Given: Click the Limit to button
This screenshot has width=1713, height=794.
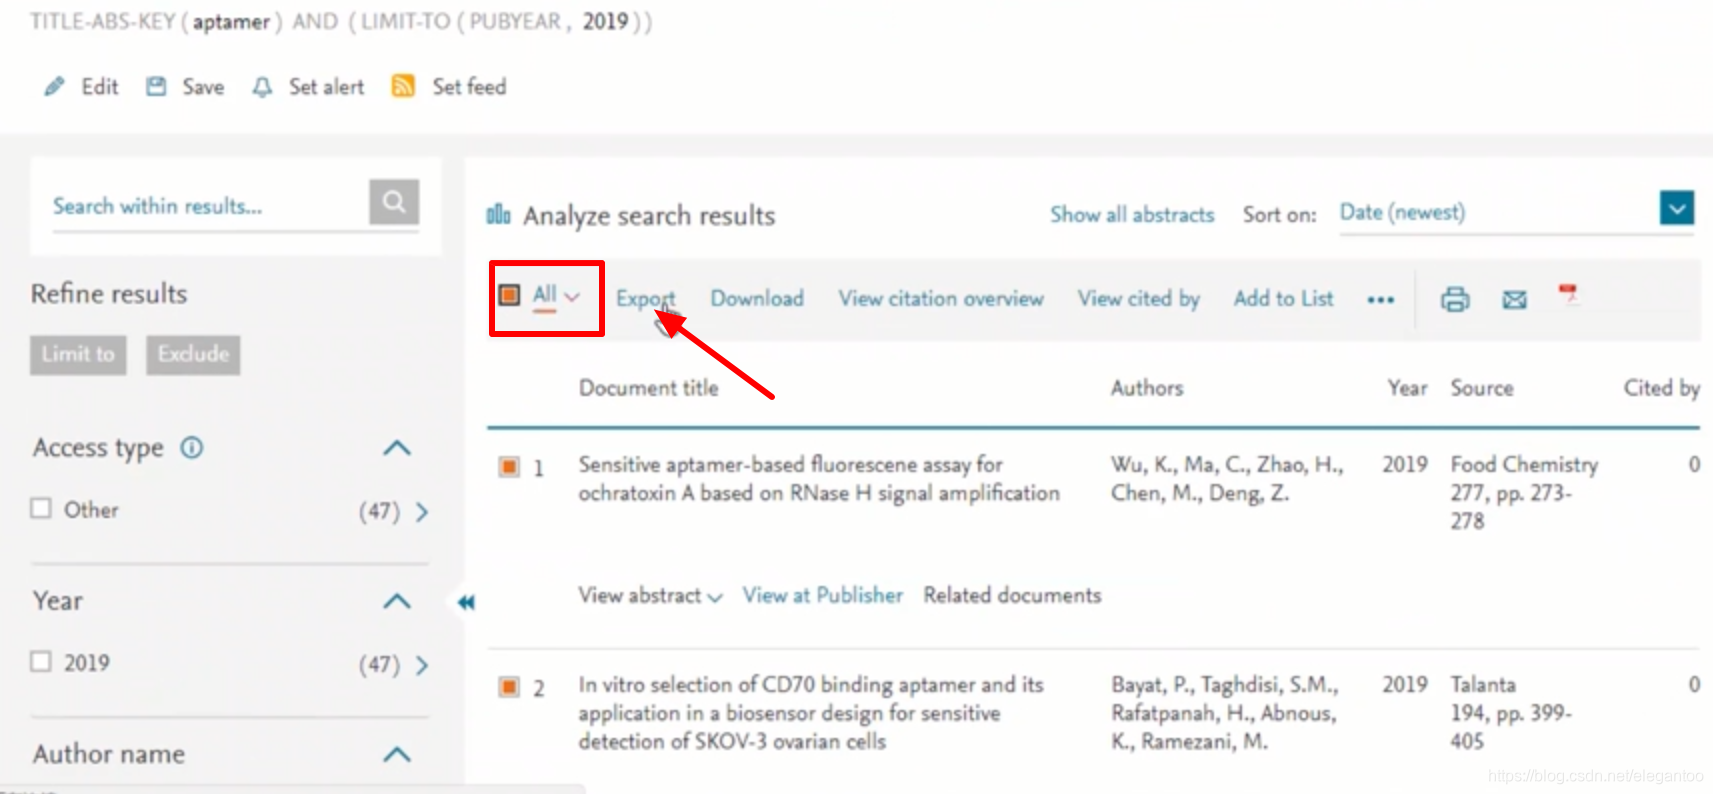Looking at the screenshot, I should [x=78, y=355].
